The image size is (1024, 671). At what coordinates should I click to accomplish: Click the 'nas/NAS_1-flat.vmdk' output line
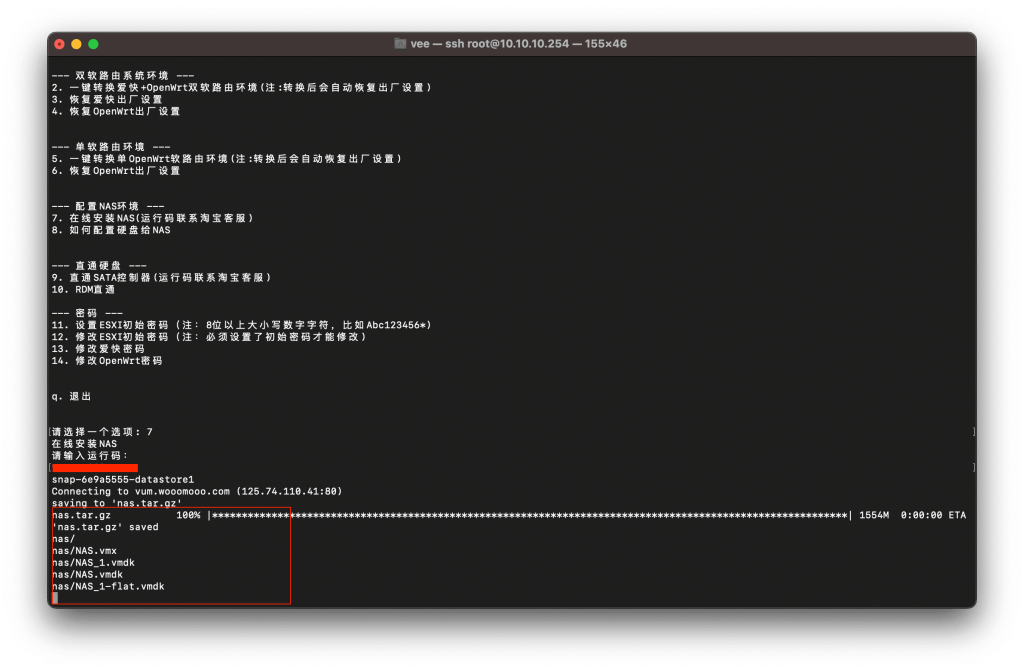108,586
